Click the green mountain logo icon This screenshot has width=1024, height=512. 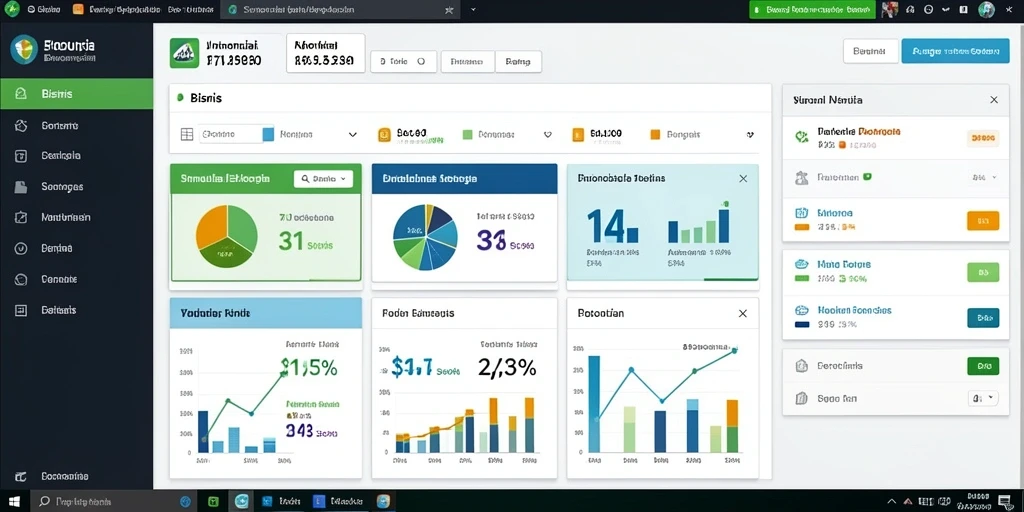(184, 53)
